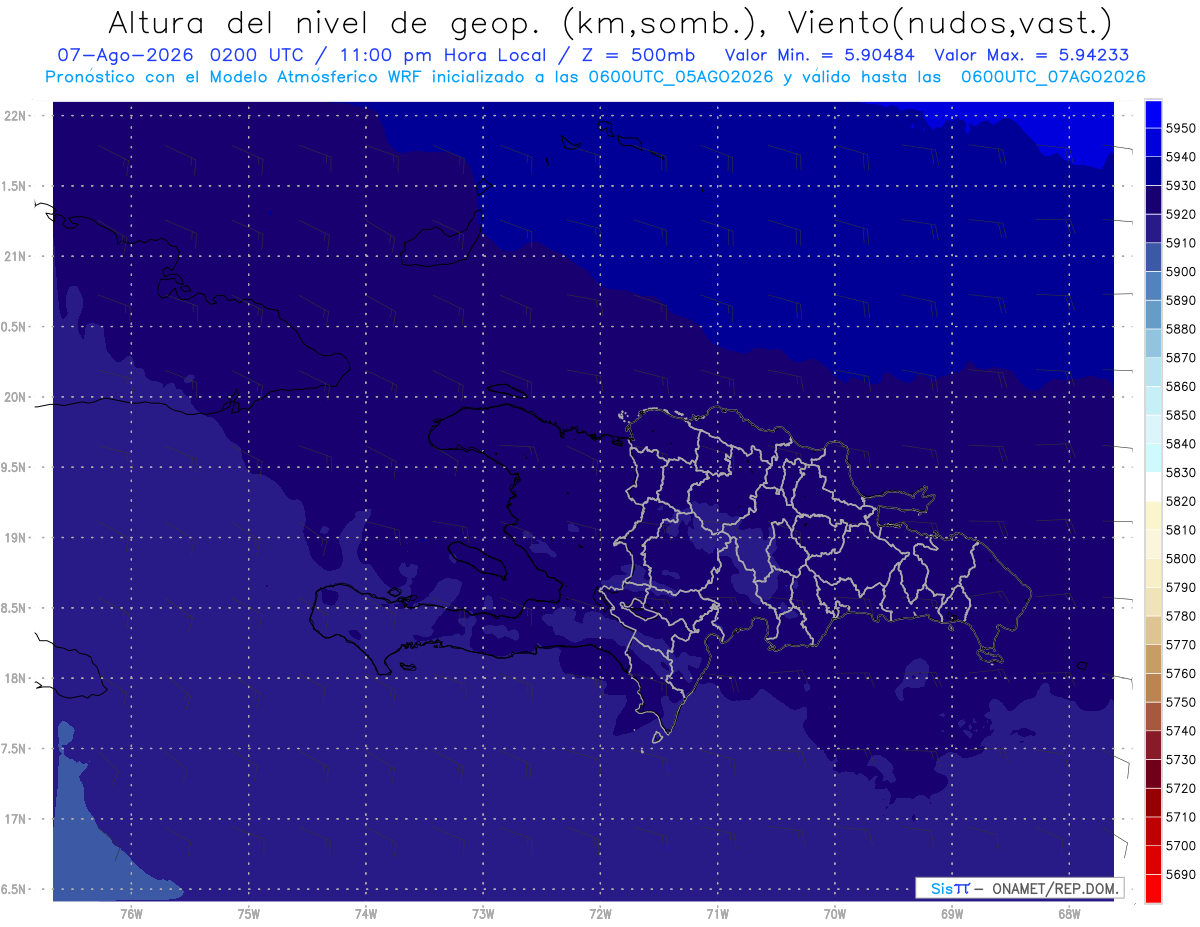Click the 71W longitude axis label
1200x927 pixels.
(x=717, y=913)
